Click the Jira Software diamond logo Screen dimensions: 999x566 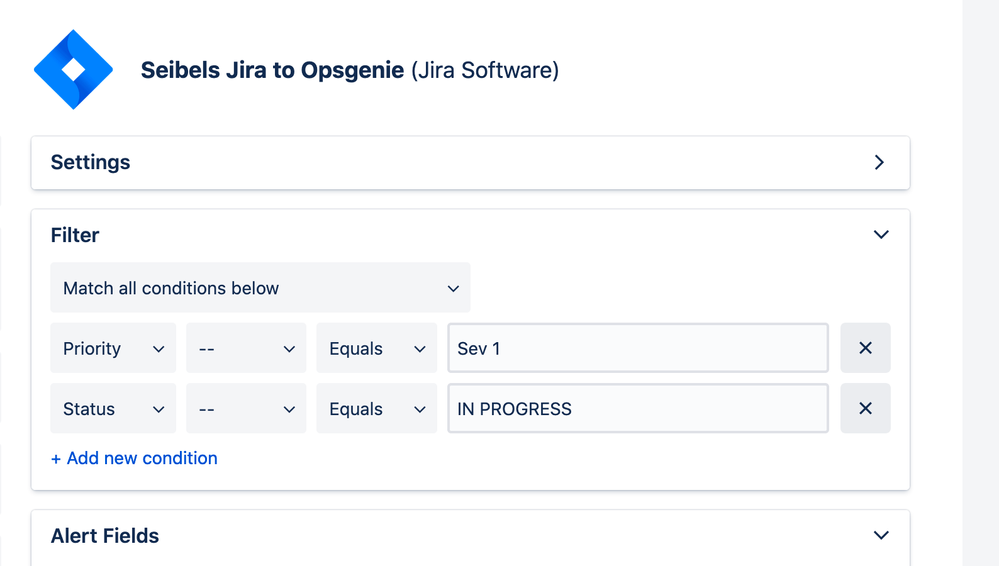coord(73,69)
